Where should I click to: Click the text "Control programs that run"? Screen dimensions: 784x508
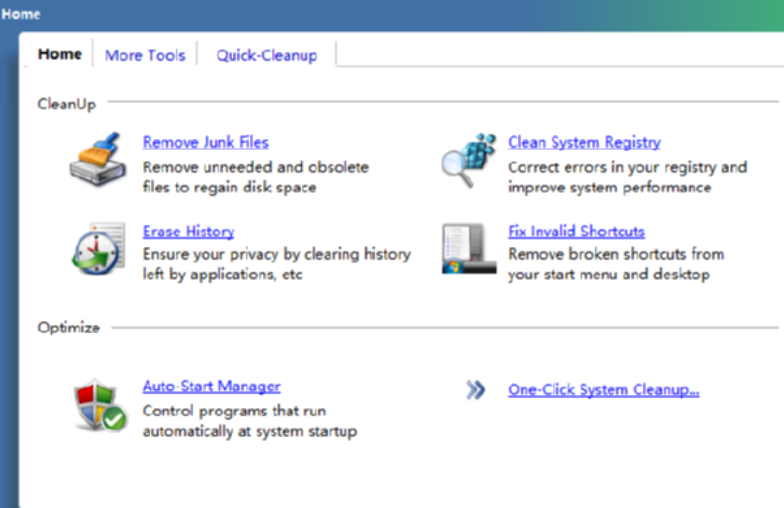pyautogui.click(x=234, y=411)
